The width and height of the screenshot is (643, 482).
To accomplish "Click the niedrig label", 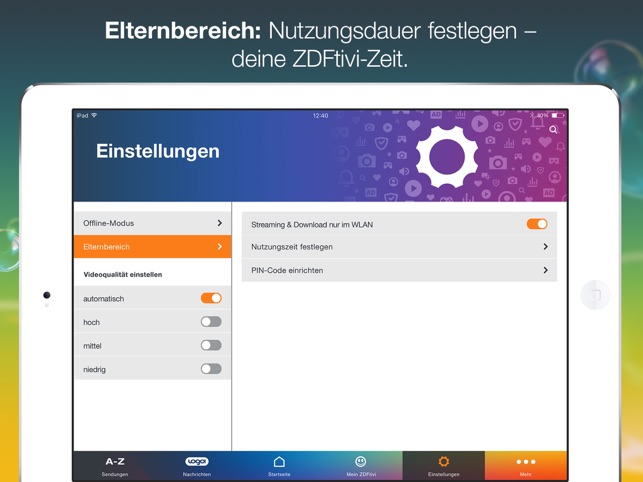I will point(94,370).
